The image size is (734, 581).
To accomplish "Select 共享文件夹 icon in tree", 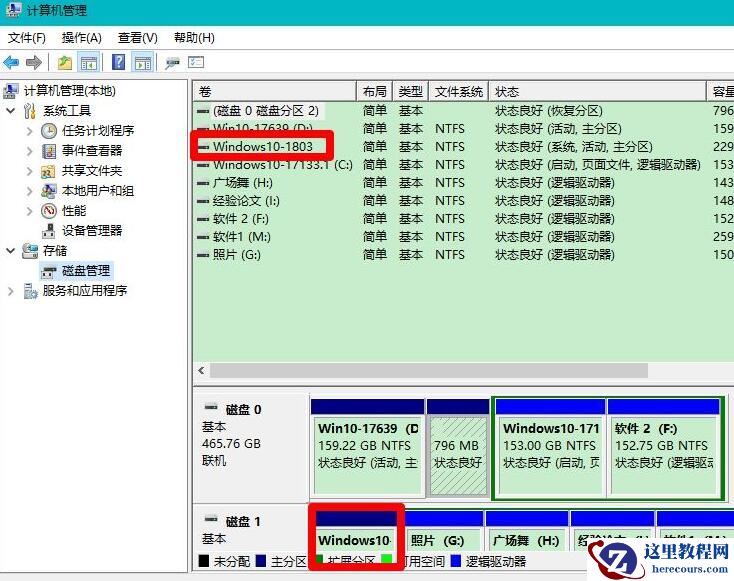I will tap(48, 171).
